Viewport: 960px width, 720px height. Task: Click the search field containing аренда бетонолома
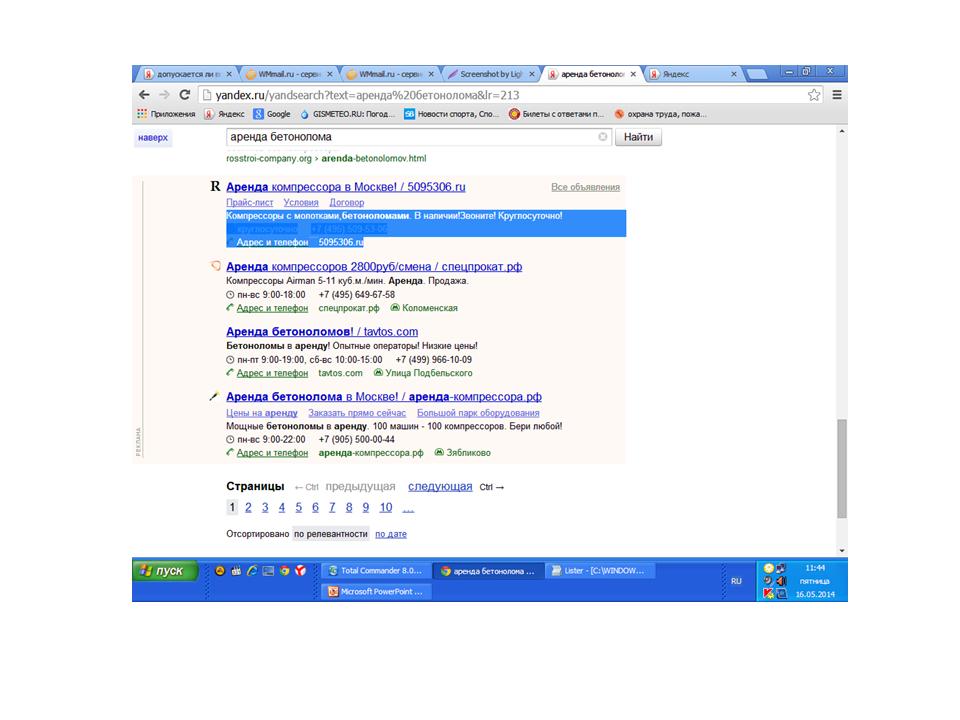point(418,137)
